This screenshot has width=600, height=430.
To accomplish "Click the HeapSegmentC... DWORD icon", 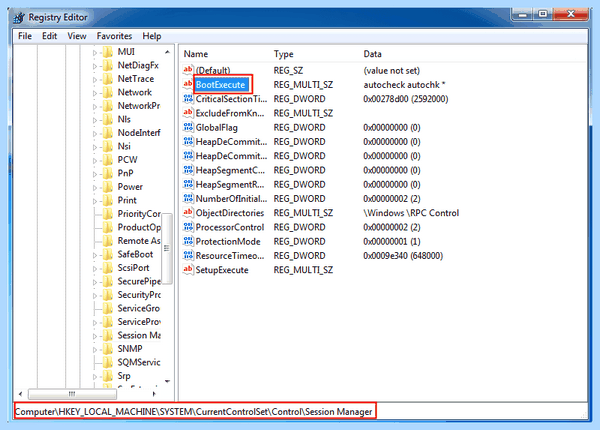I will 188,170.
